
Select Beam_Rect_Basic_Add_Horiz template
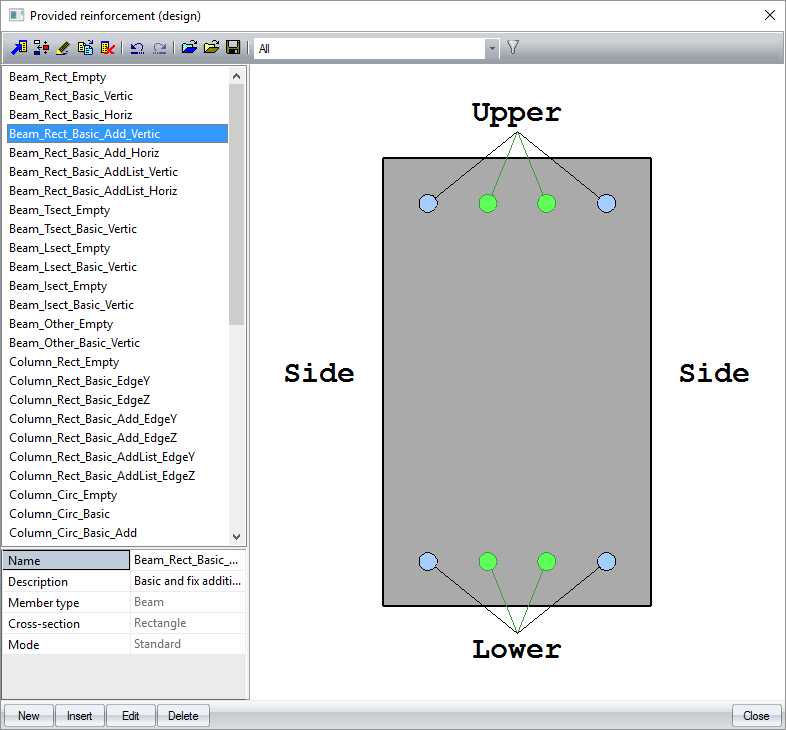pyautogui.click(x=118, y=153)
